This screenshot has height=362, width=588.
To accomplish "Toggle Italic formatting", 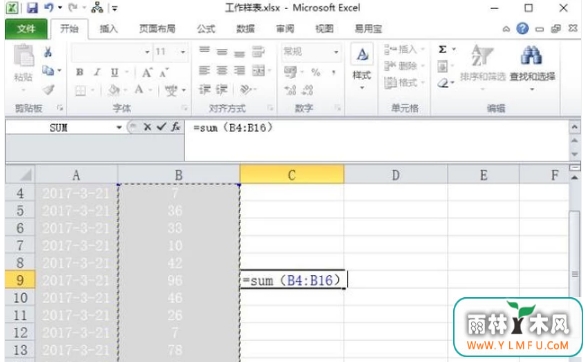I will 97,72.
